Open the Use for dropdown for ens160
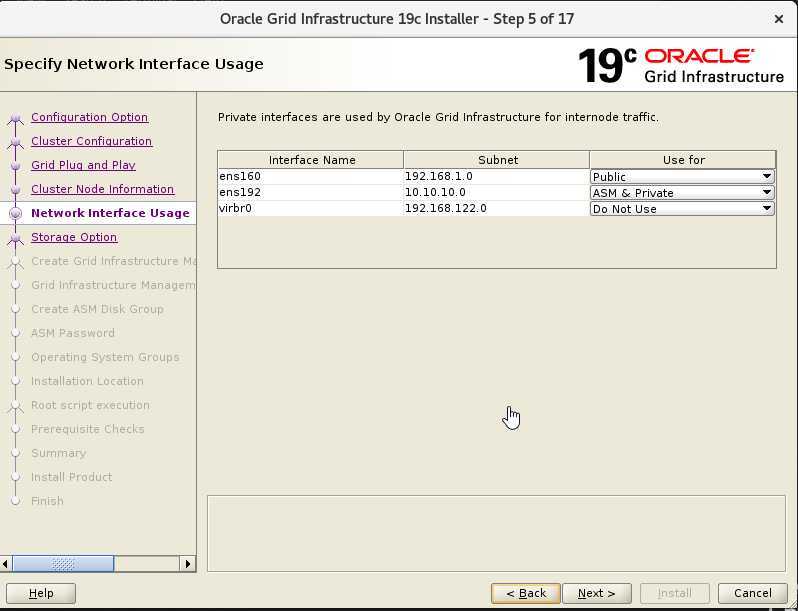This screenshot has height=611, width=798. 682,177
